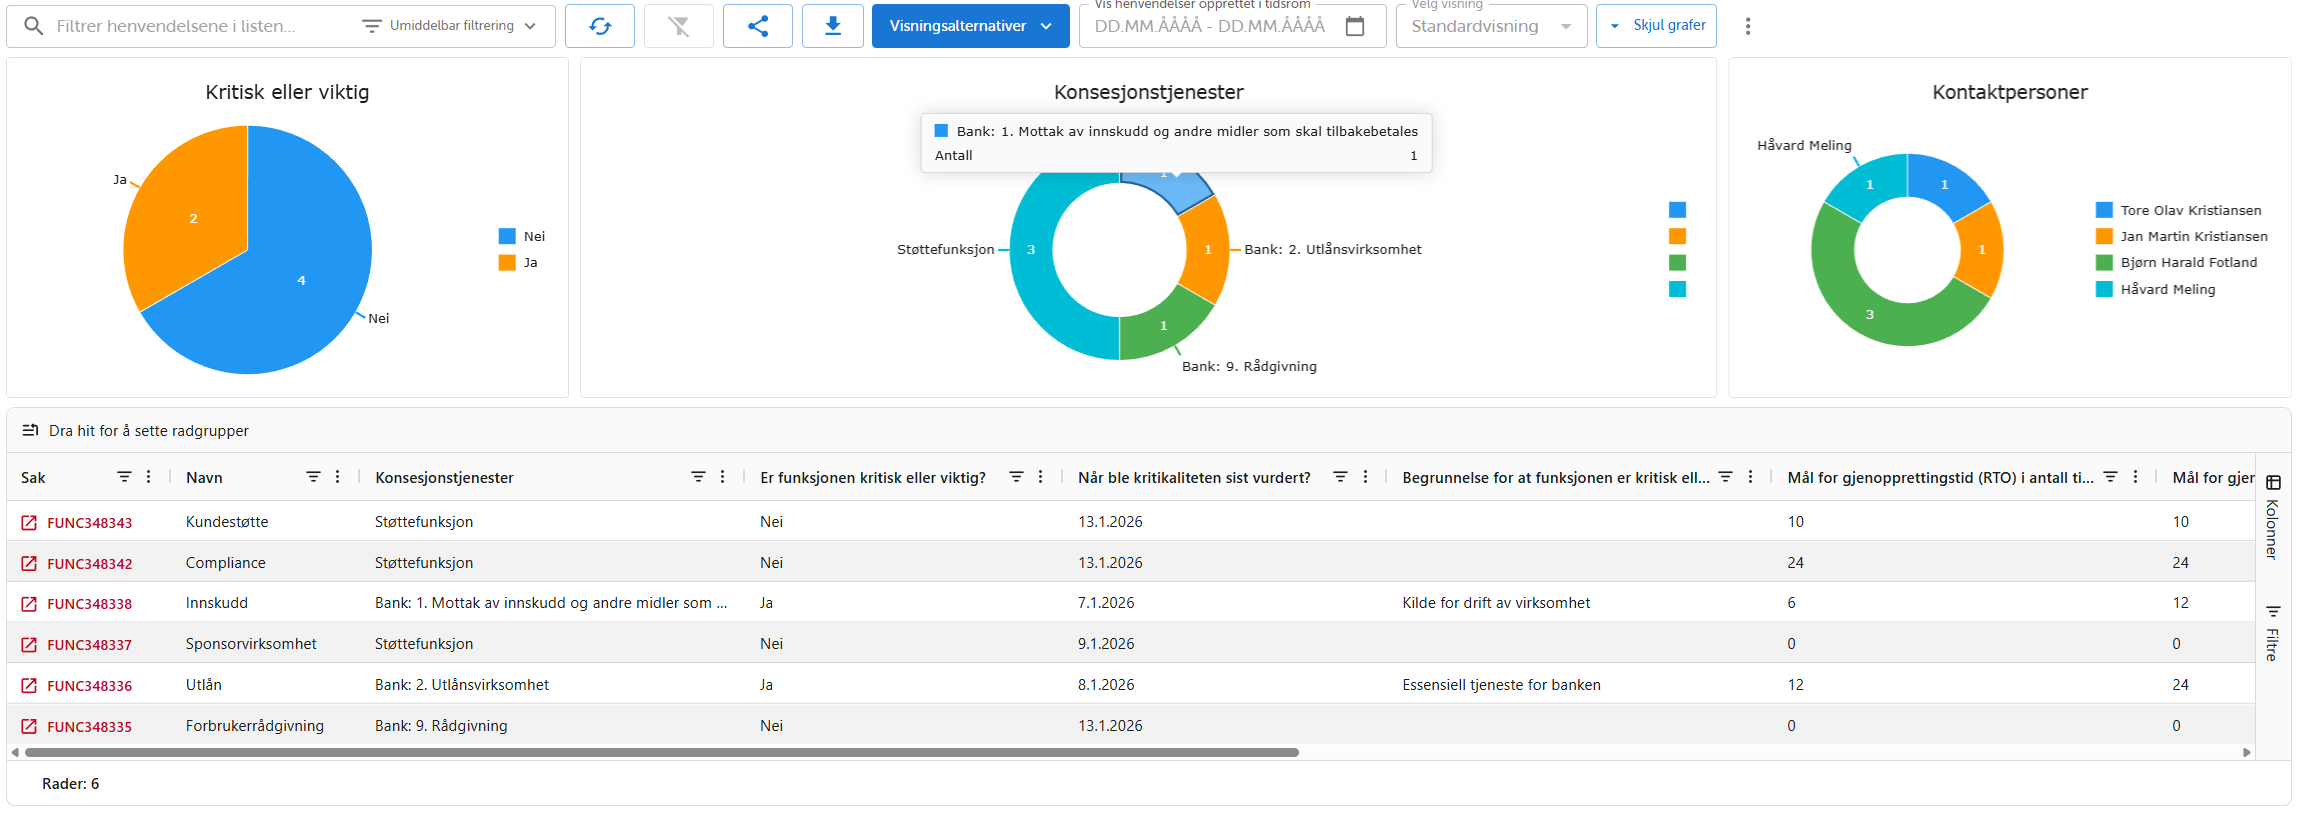Click the Skjul grafer button
2300x816 pixels.
click(1657, 26)
